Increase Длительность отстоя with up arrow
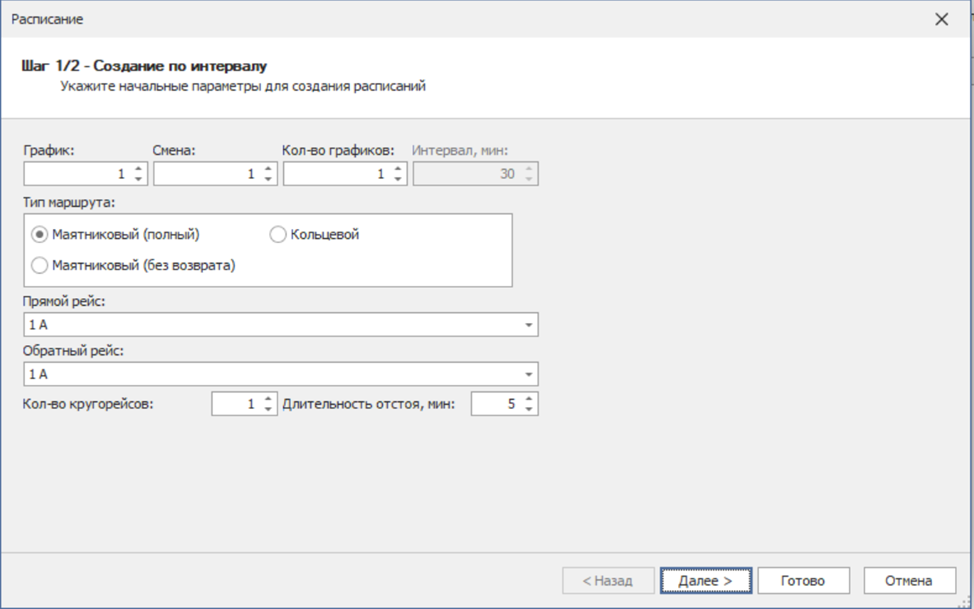Screen dimensions: 974x609 (528, 398)
